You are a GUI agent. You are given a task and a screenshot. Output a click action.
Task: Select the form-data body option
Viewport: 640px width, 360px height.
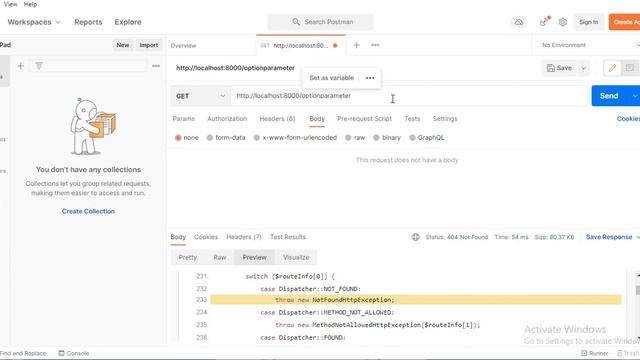click(x=226, y=138)
